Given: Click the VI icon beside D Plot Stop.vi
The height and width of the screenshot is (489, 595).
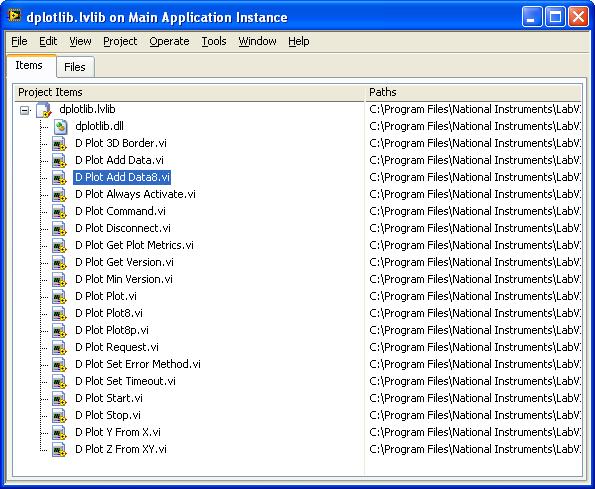Looking at the screenshot, I should tap(59, 416).
